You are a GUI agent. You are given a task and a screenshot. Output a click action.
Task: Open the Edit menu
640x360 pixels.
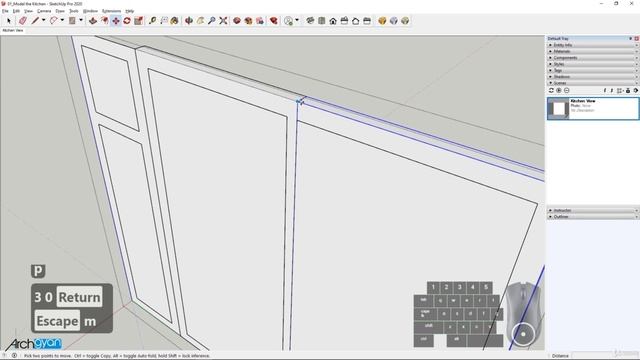[16, 11]
